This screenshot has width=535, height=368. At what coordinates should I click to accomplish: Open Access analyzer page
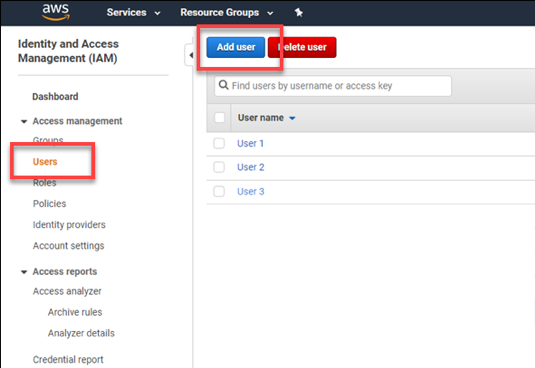coord(67,291)
